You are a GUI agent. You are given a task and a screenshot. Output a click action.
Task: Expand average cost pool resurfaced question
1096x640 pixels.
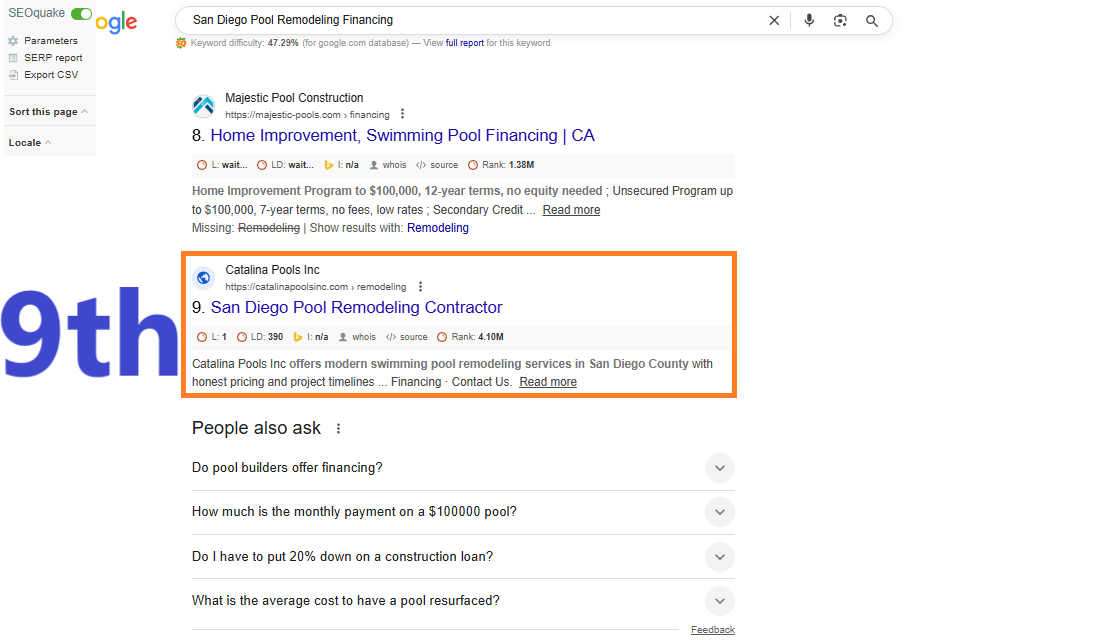pyautogui.click(x=463, y=601)
